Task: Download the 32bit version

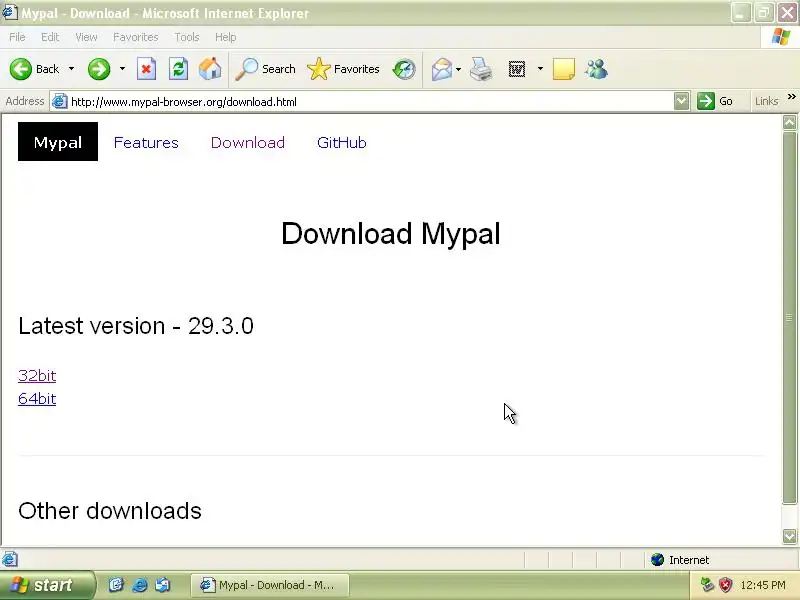Action: point(37,376)
